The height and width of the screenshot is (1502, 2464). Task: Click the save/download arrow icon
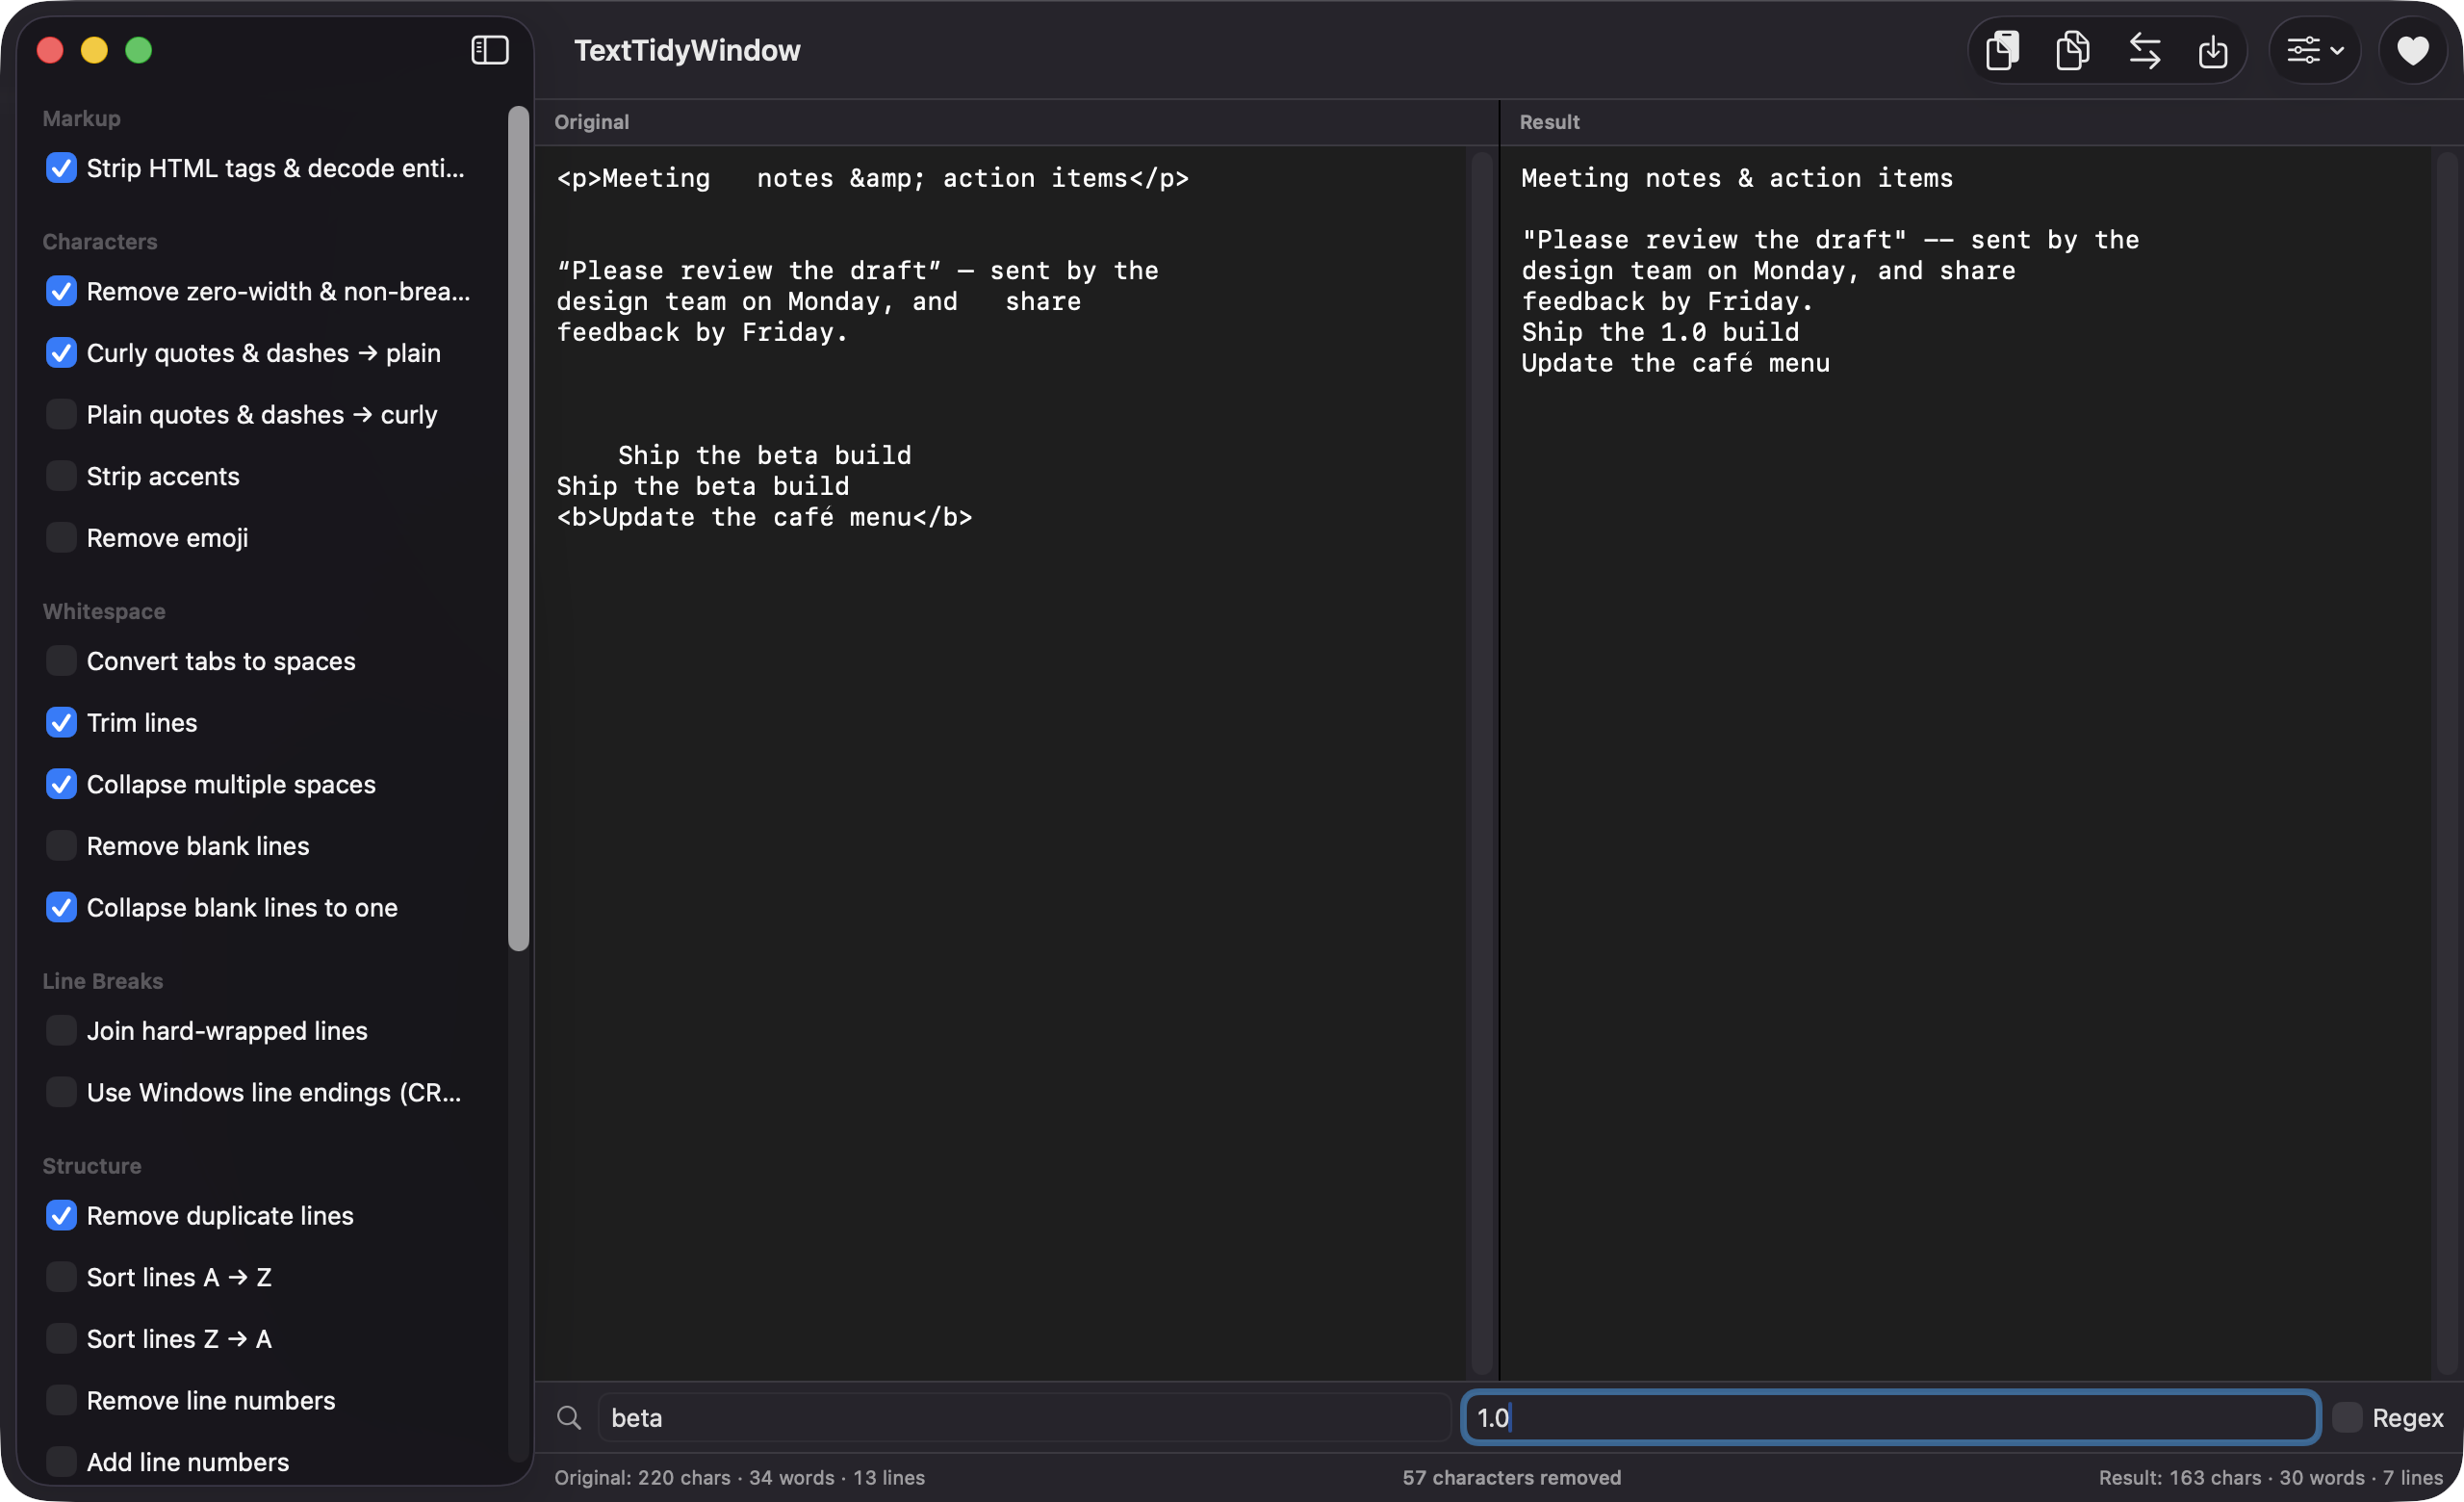[x=2213, y=50]
